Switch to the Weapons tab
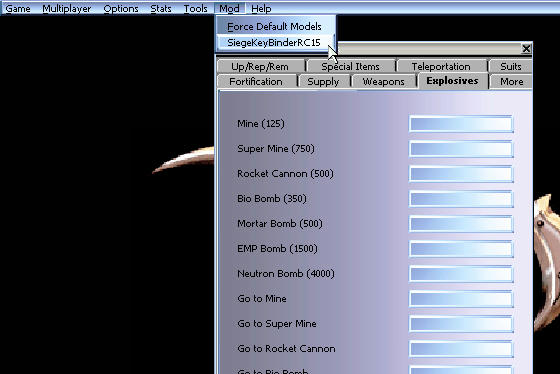560x374 pixels. click(x=384, y=81)
